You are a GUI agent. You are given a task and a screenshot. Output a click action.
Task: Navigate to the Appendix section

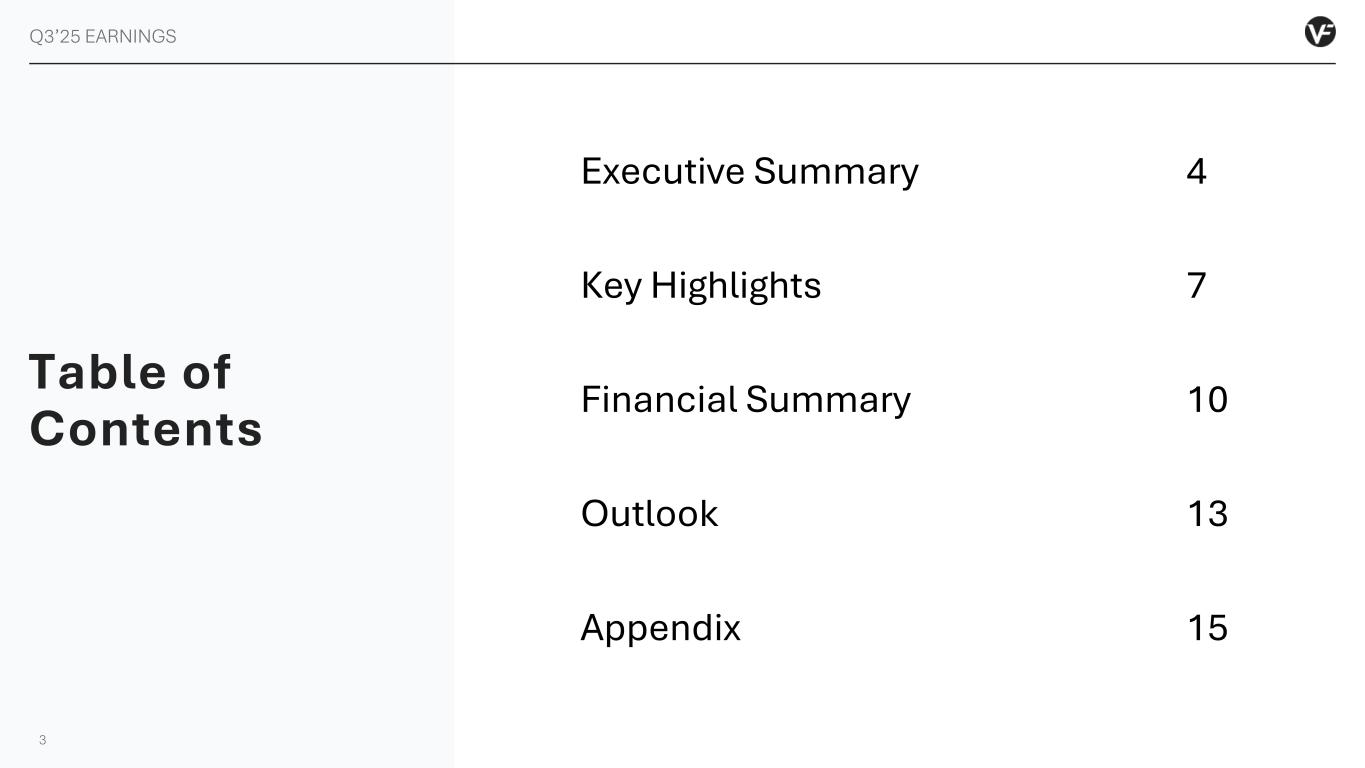click(660, 628)
